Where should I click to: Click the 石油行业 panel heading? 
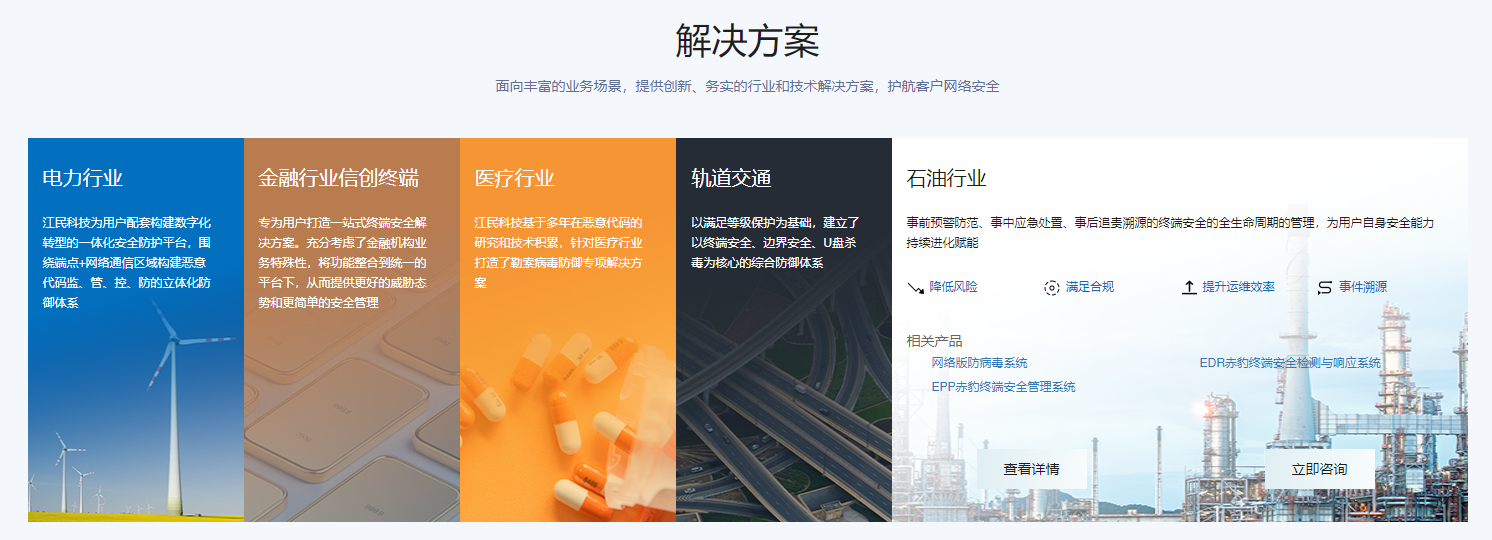[946, 179]
